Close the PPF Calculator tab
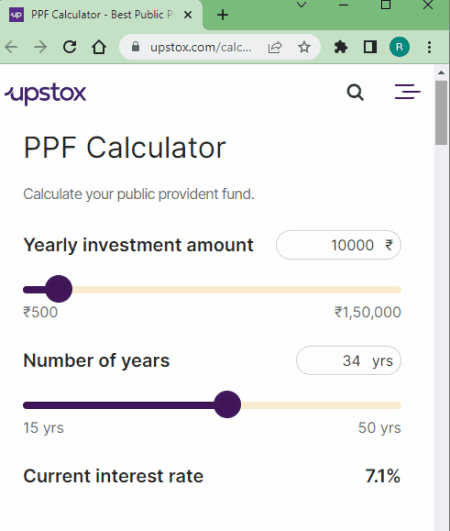 coord(188,15)
